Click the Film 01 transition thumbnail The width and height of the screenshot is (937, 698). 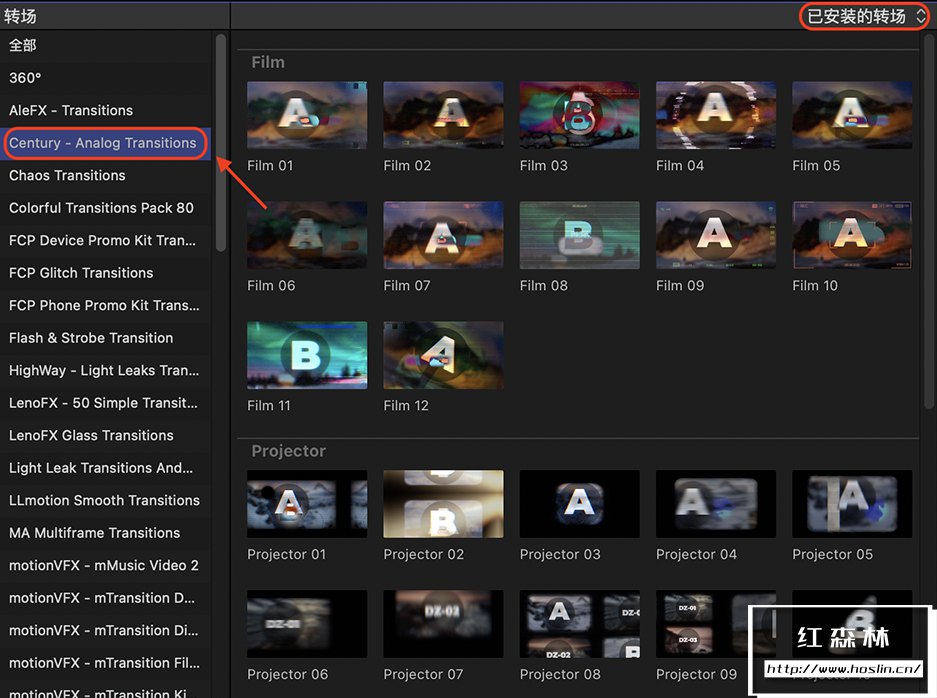point(307,115)
